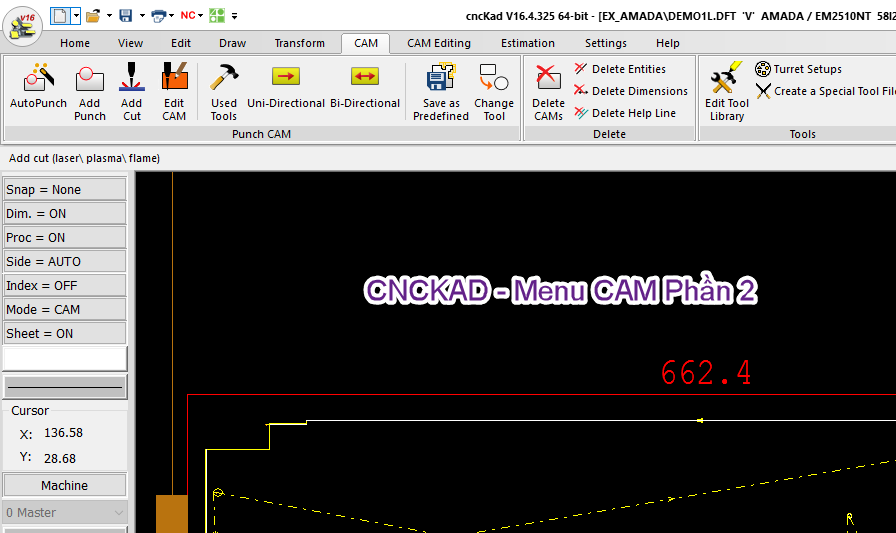Open the Help ribbon tab
896x533 pixels.
click(x=667, y=43)
